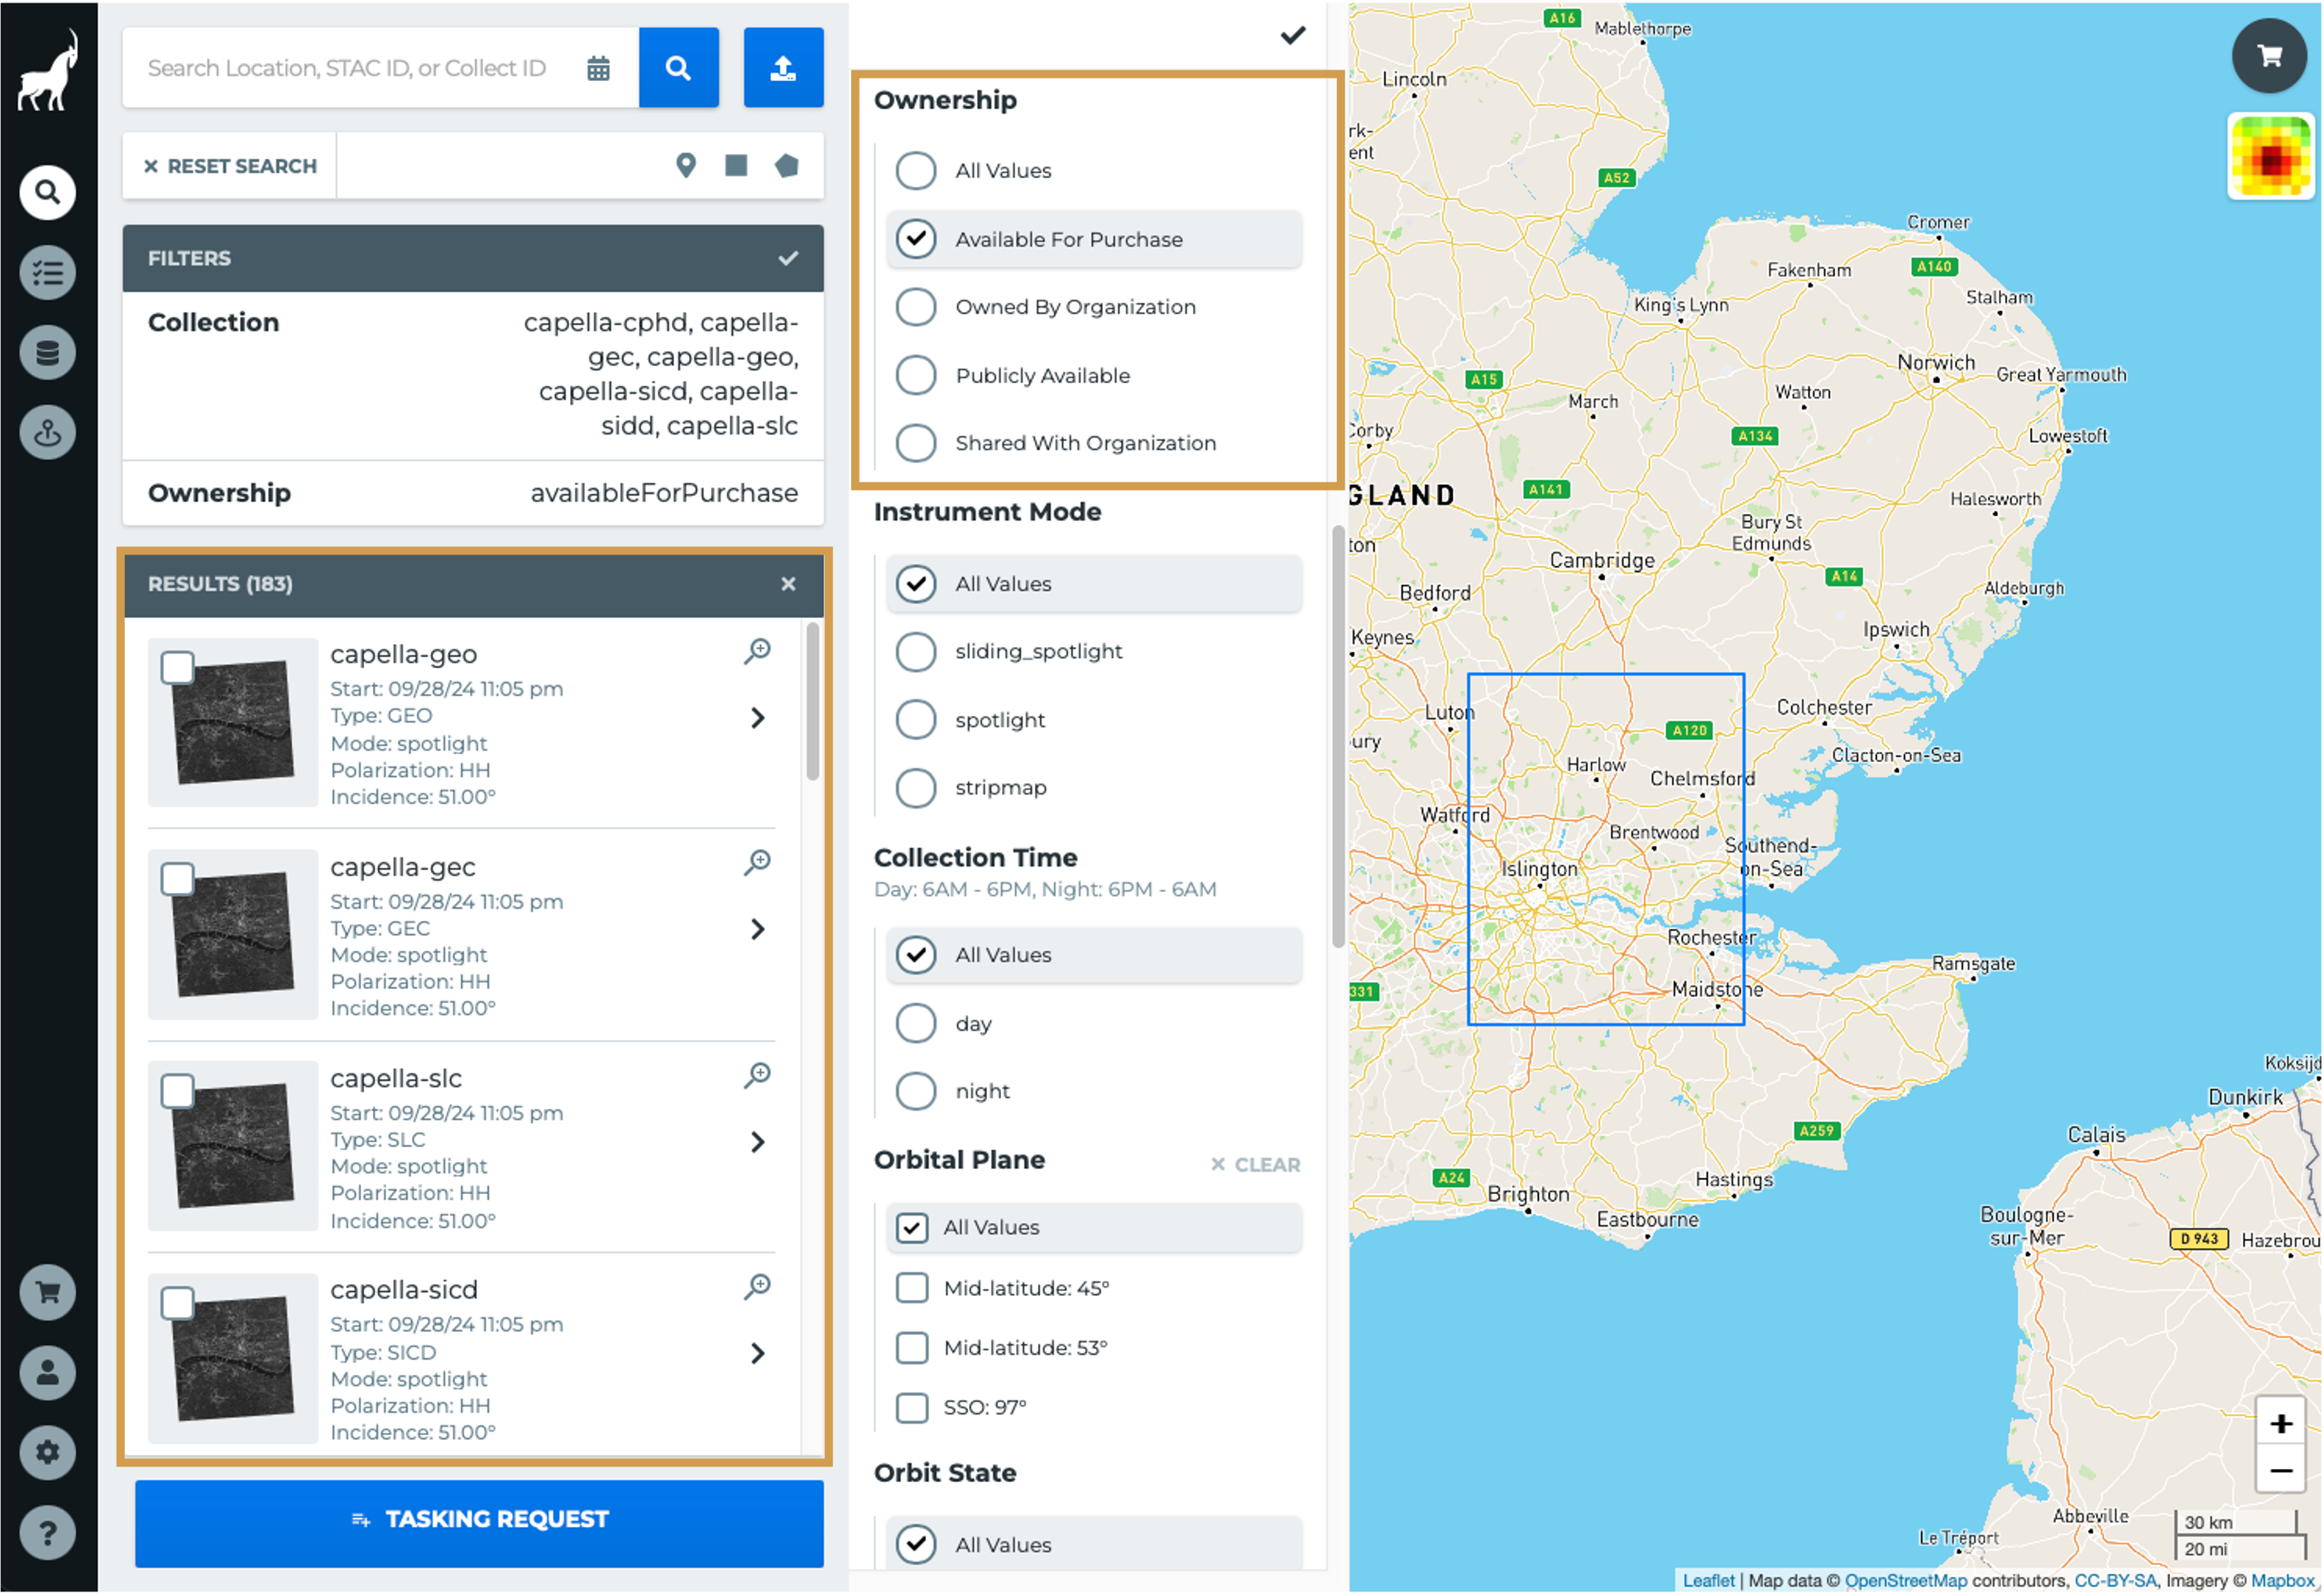This screenshot has height=1593, width=2324.
Task: Open the OpenStreetMap attribution link
Action: pos(1906,1581)
